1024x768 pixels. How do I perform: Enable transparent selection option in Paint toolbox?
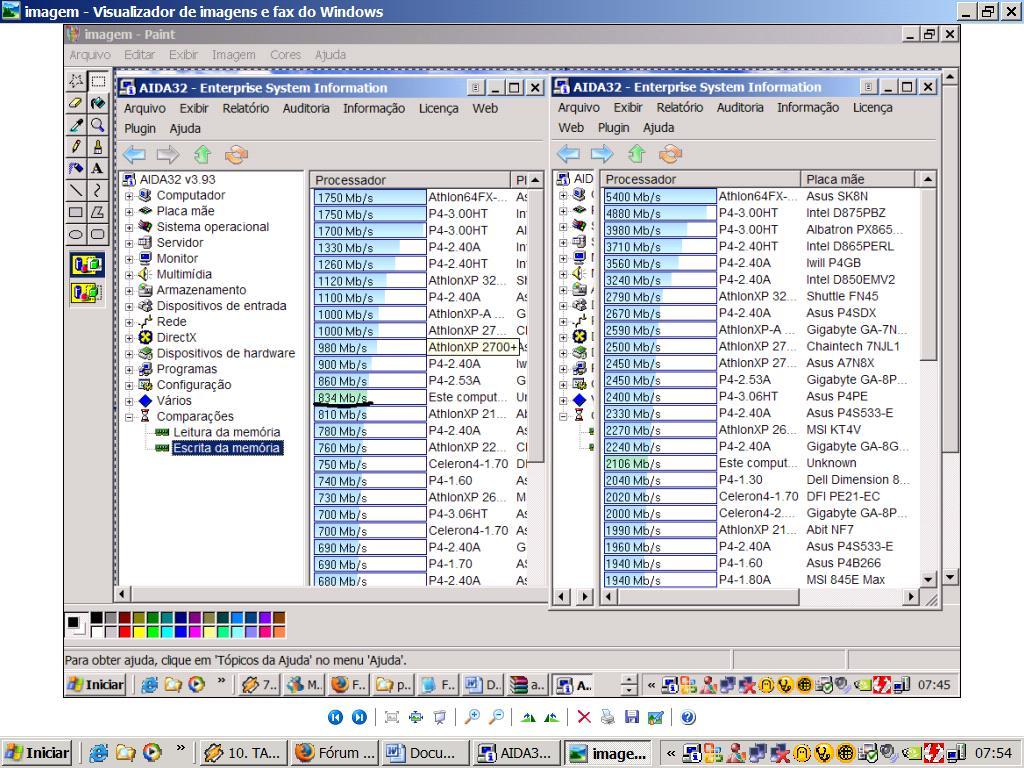point(87,292)
